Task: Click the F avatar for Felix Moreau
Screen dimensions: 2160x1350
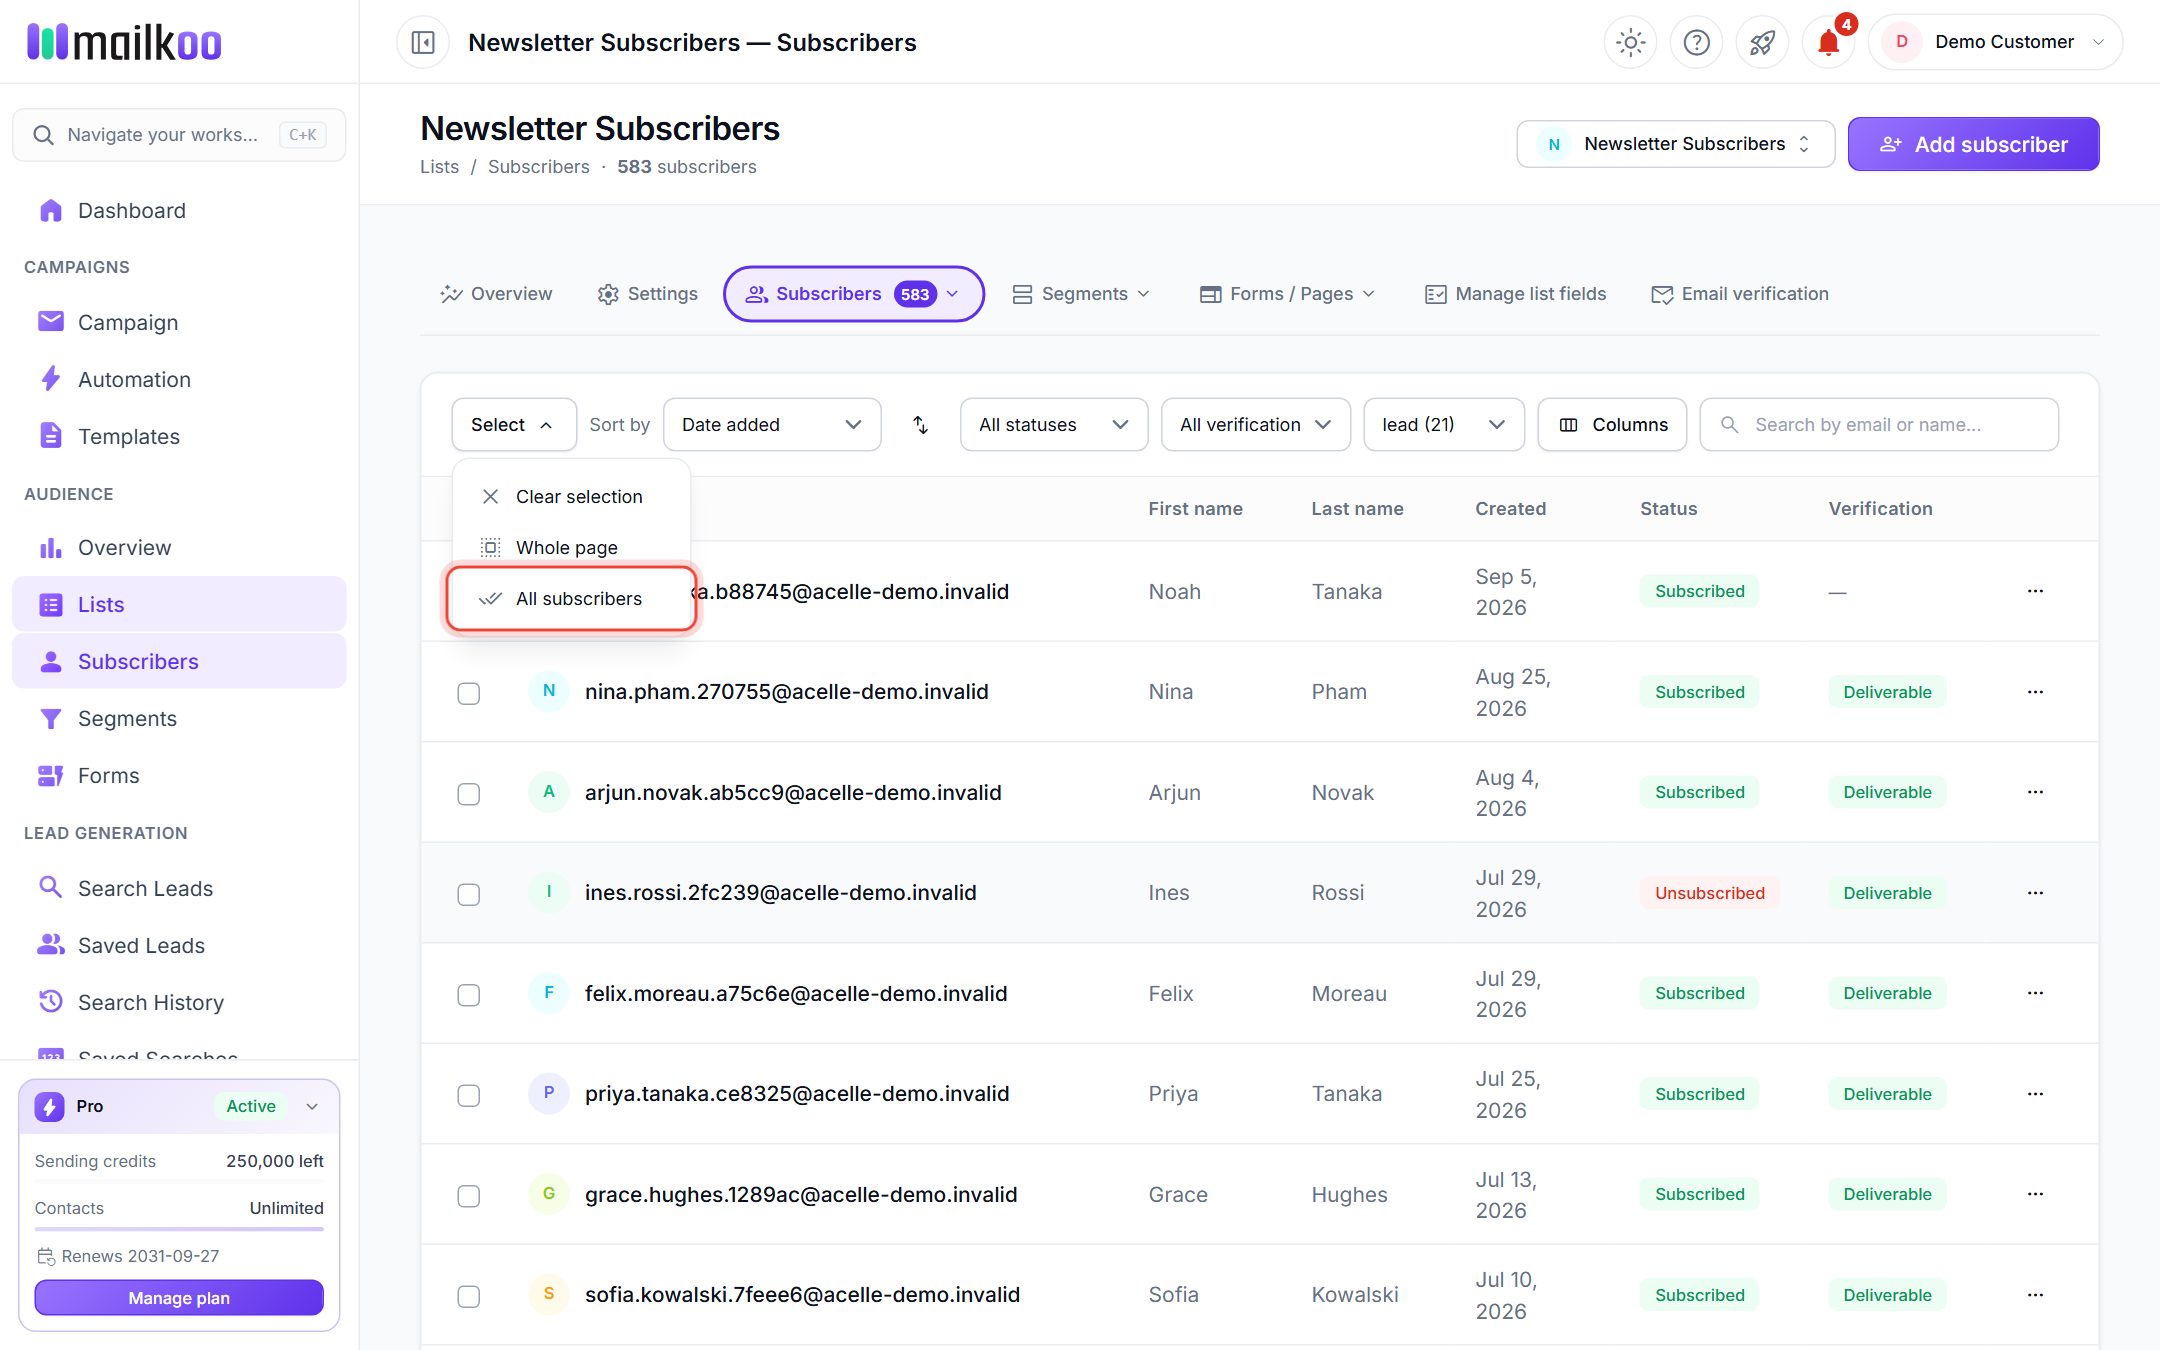Action: point(549,993)
